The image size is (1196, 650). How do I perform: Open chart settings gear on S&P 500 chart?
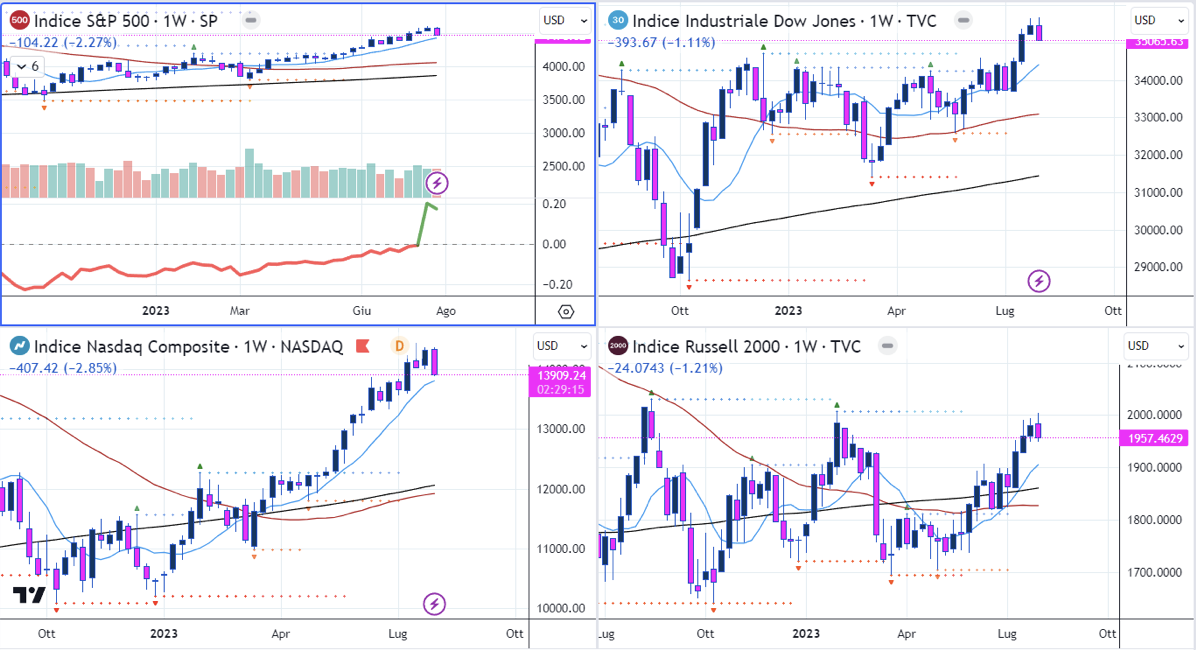click(x=565, y=311)
